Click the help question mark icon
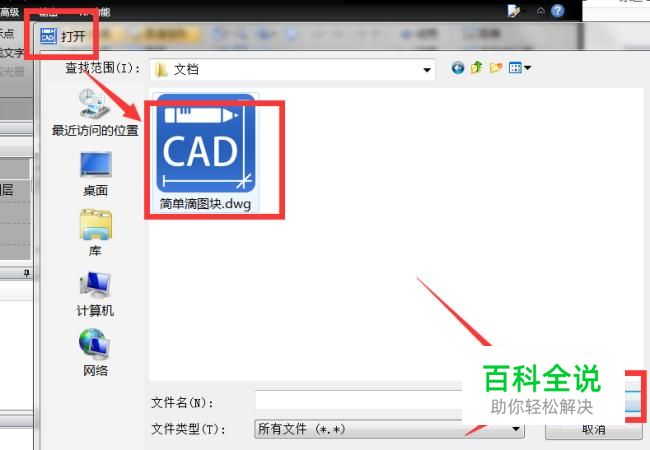This screenshot has width=650, height=450. [558, 10]
